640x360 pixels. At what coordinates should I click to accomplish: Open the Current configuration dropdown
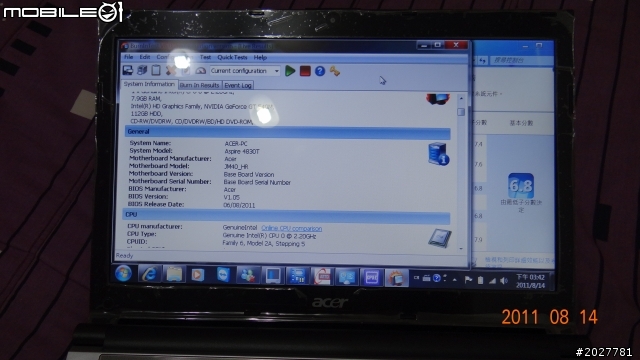point(245,71)
